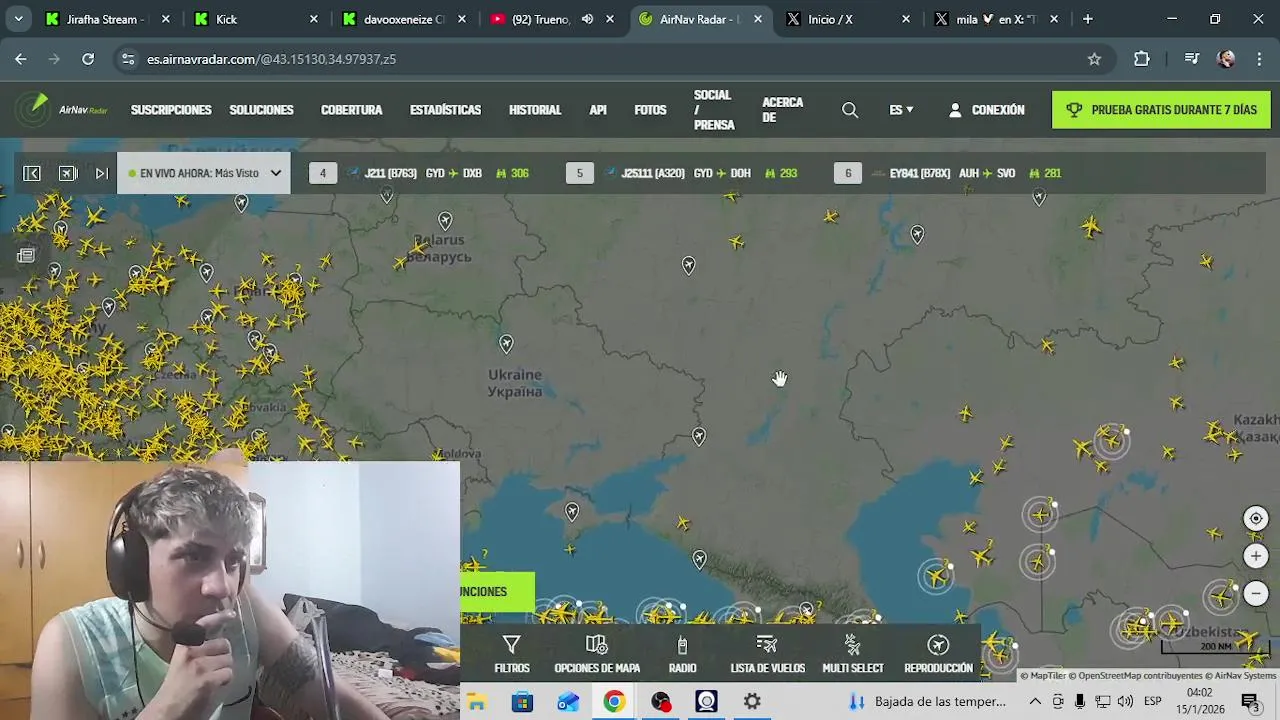Open Settings gear on taskbar
Screen dimensions: 1280x720
point(752,702)
